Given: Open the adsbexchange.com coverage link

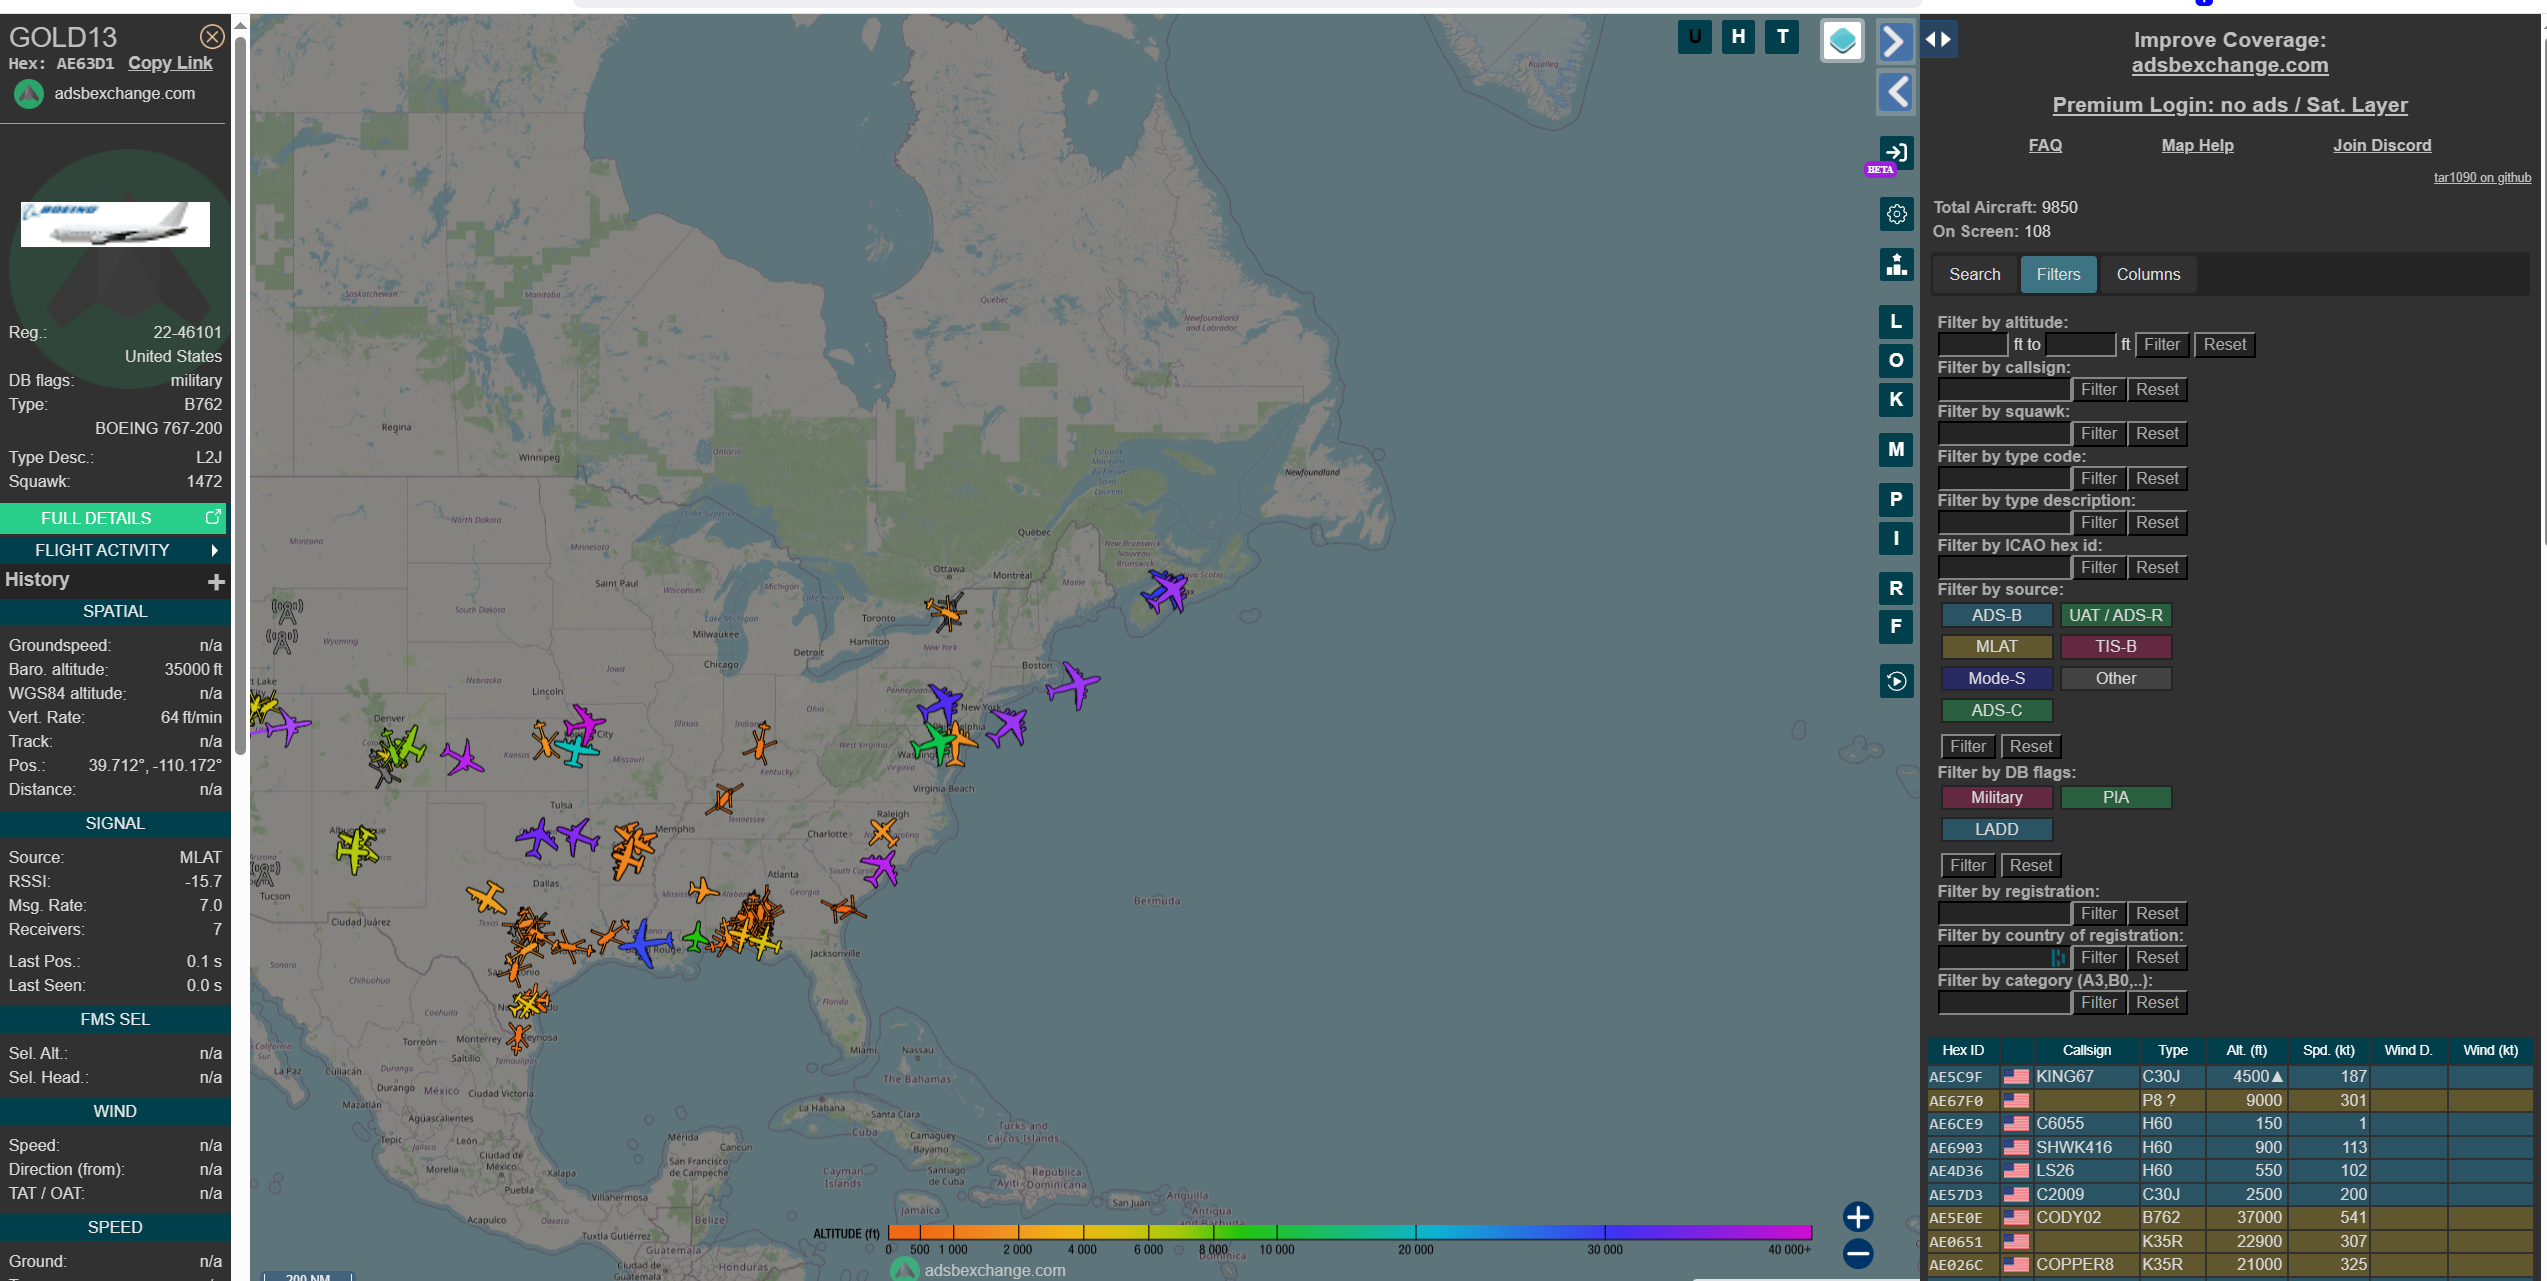Looking at the screenshot, I should point(2229,65).
